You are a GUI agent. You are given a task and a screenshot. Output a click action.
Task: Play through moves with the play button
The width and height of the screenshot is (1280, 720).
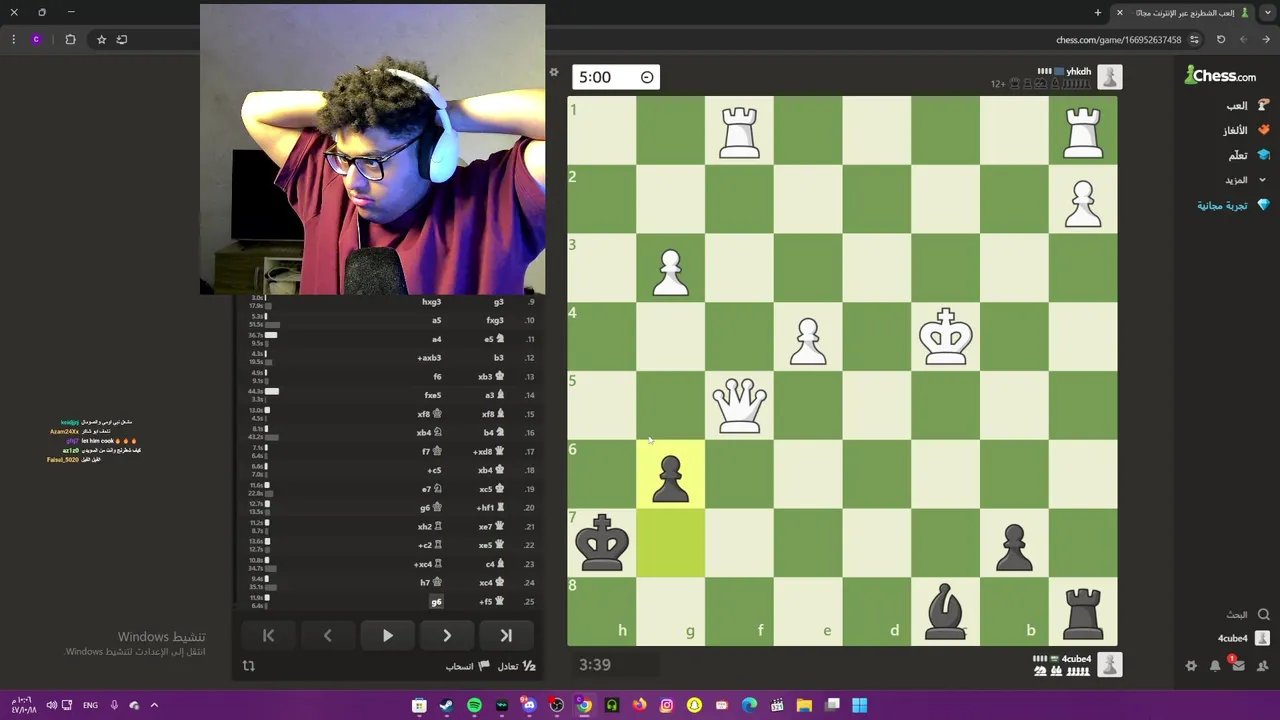tap(387, 635)
